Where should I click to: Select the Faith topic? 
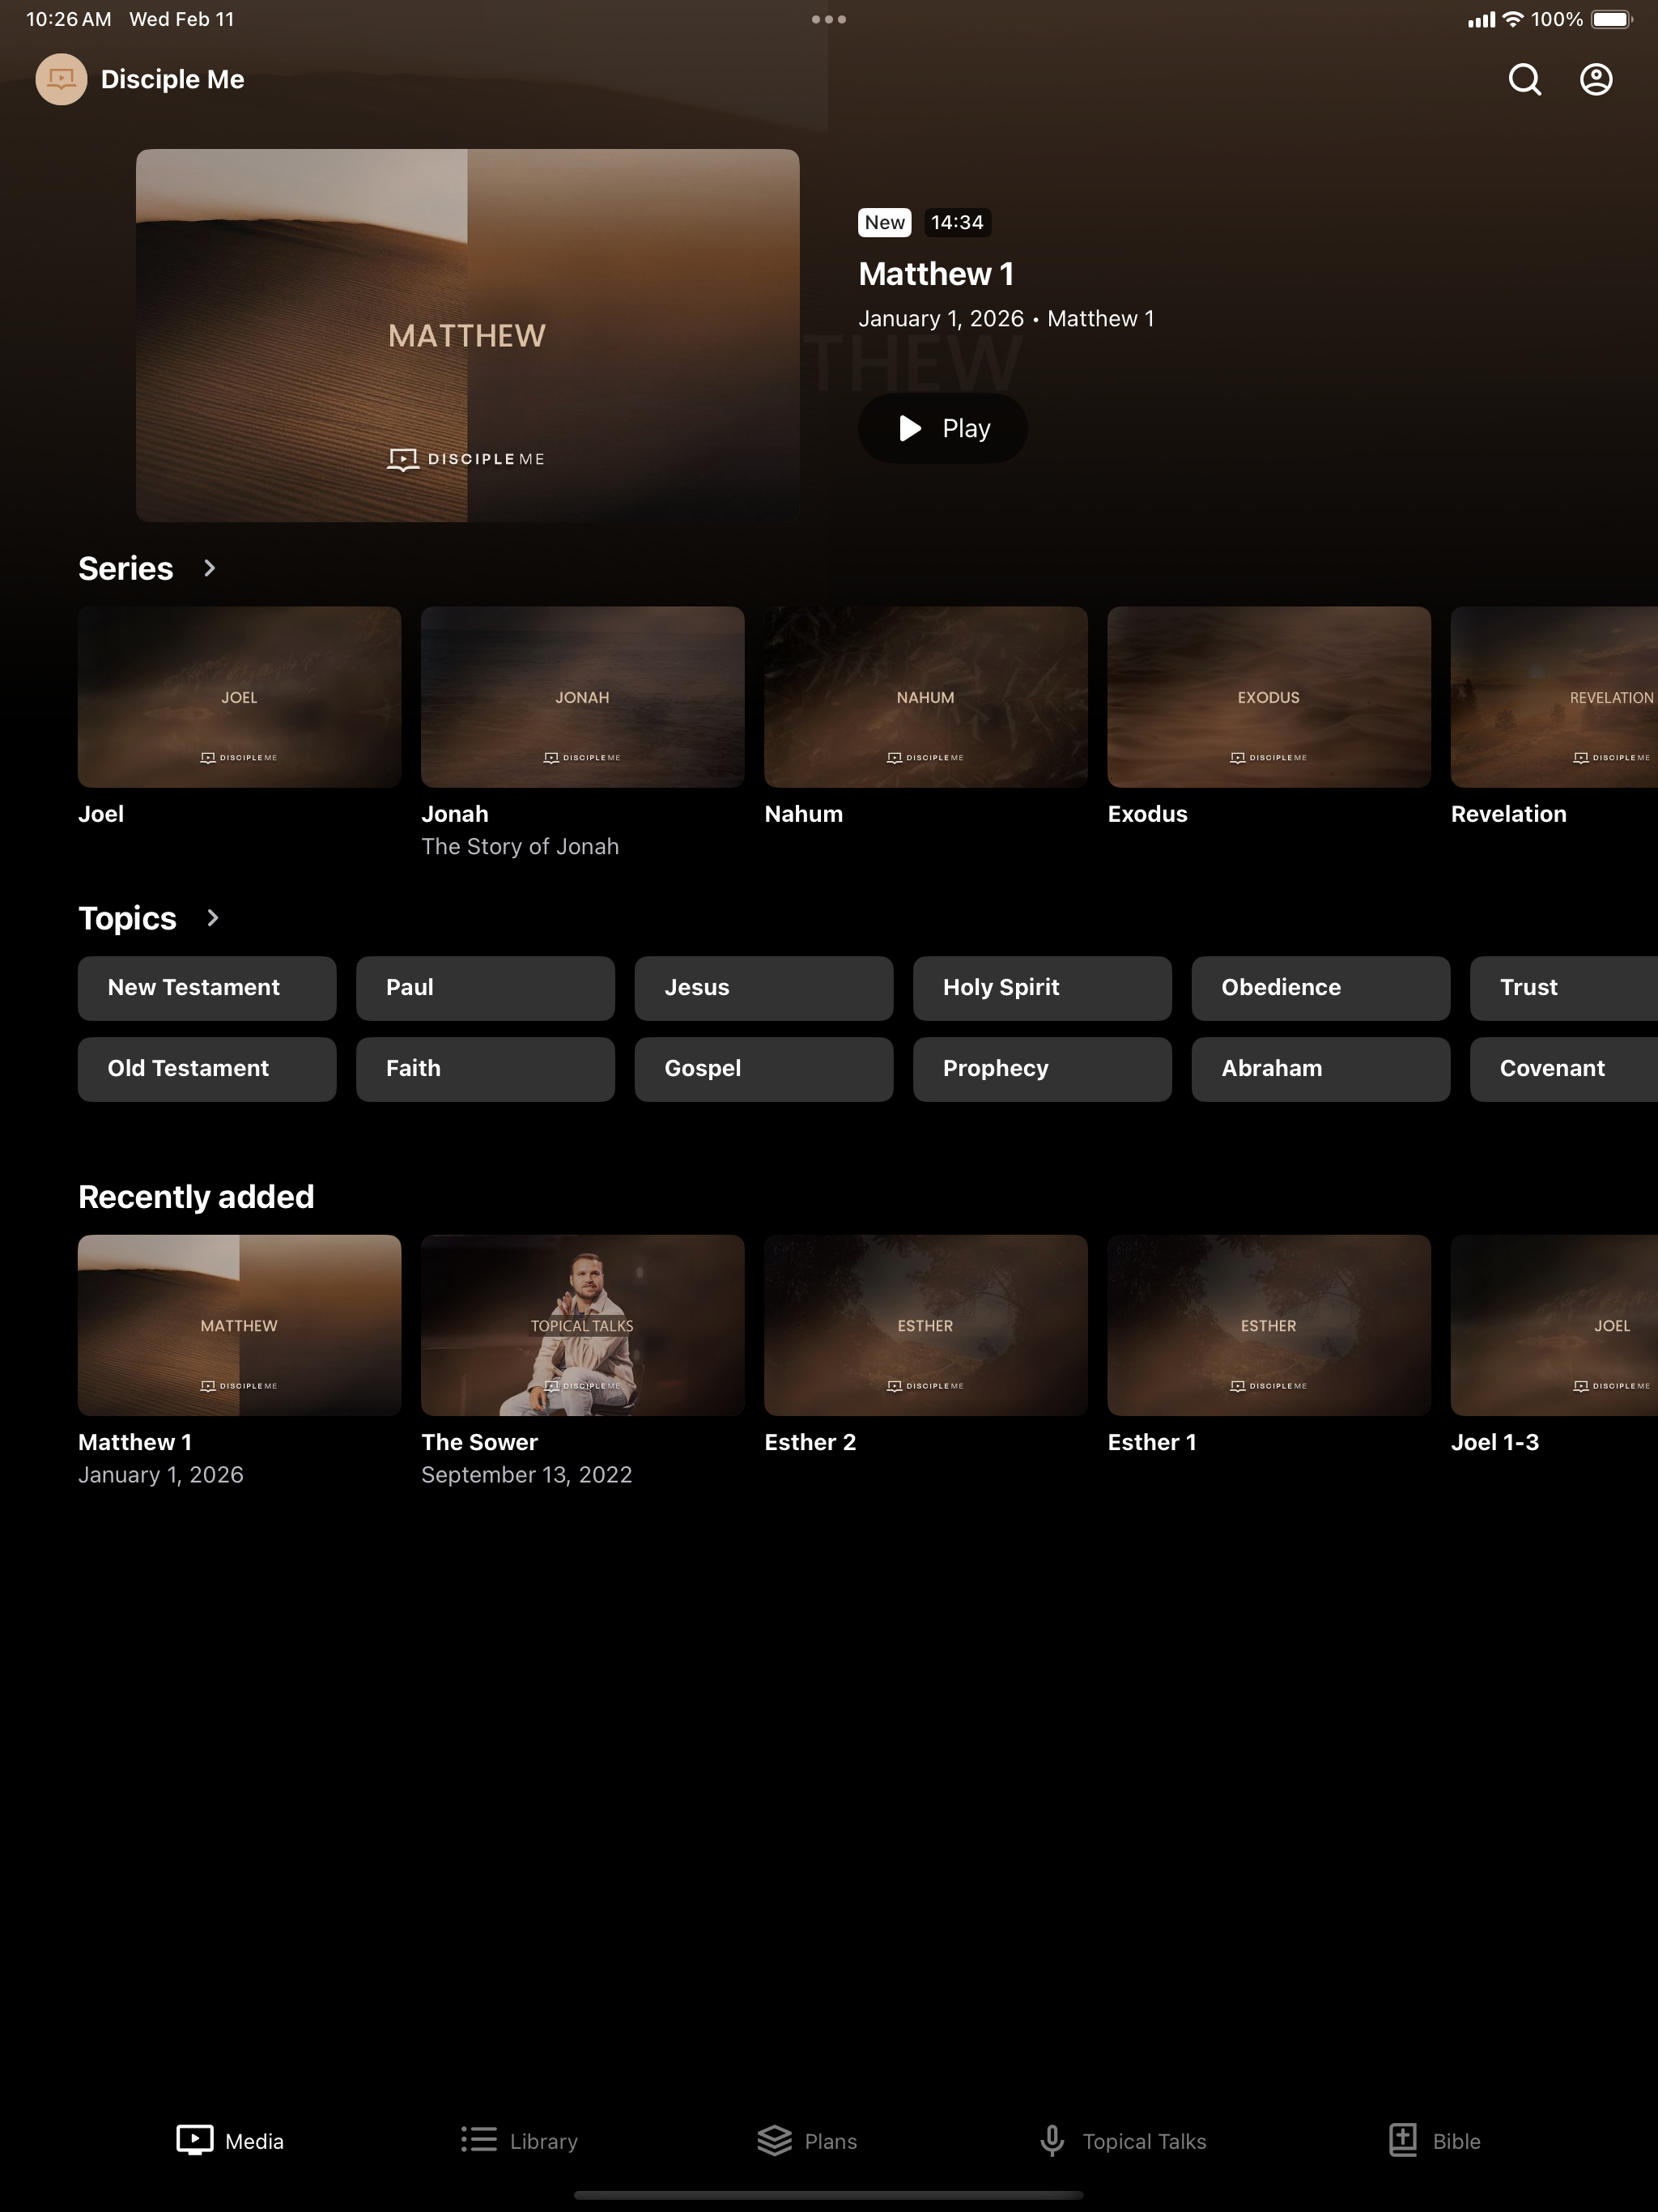click(x=485, y=1069)
